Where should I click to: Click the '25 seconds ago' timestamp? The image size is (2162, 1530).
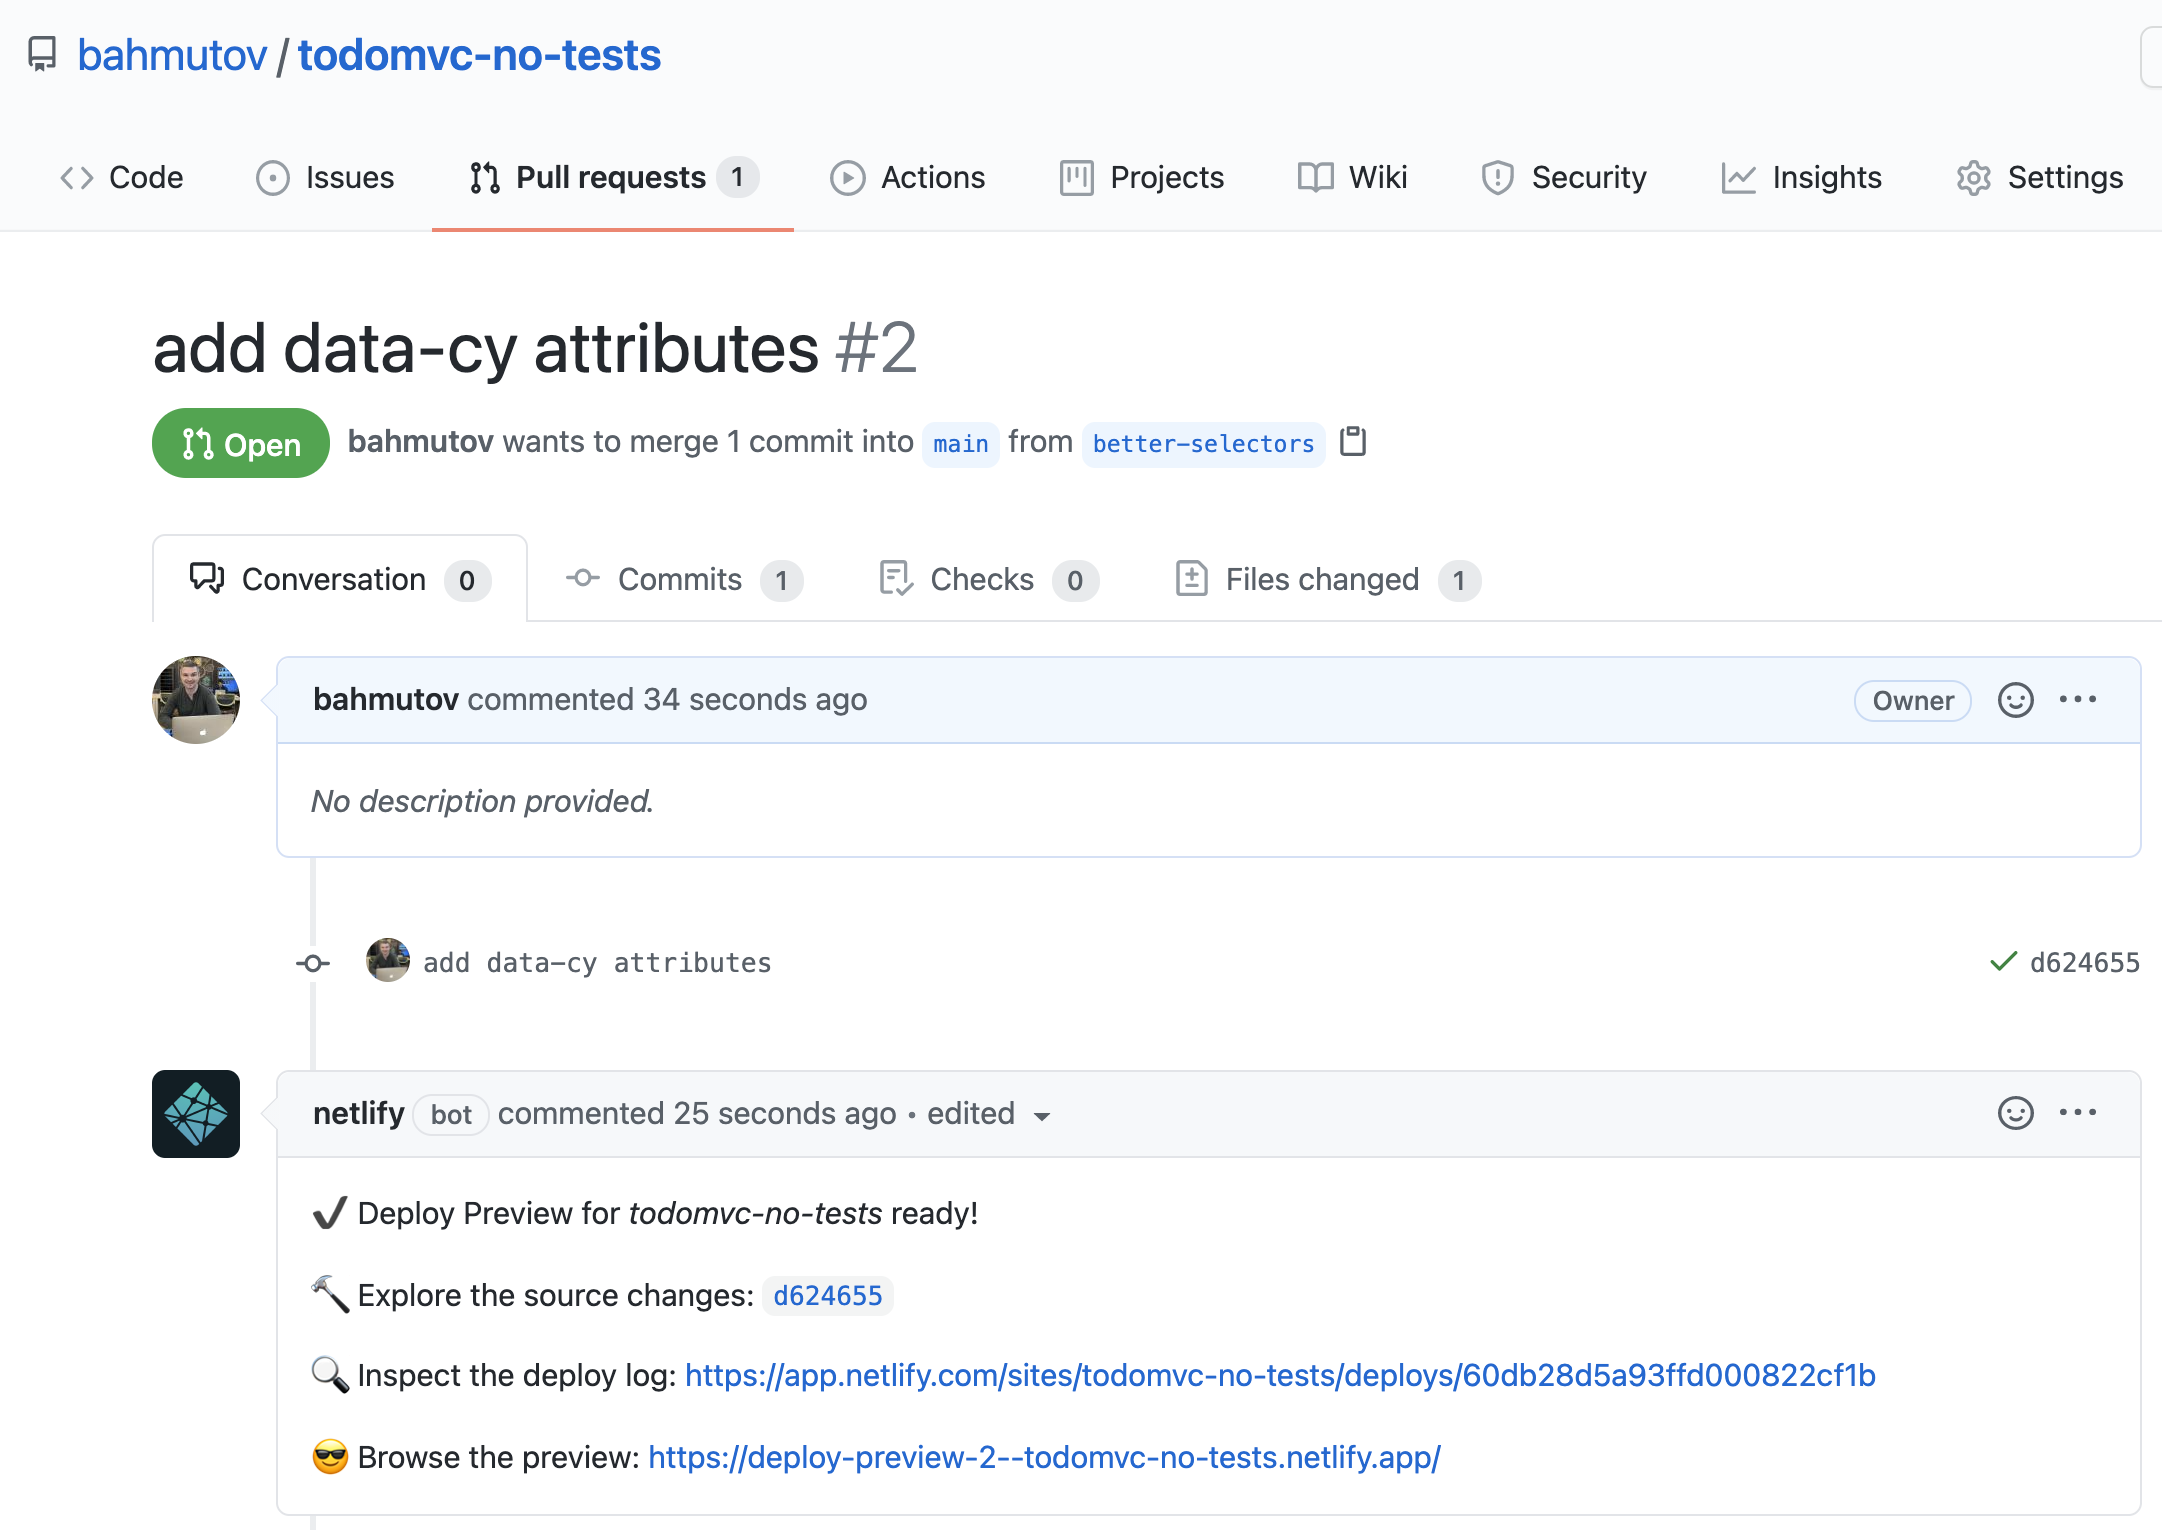point(785,1113)
